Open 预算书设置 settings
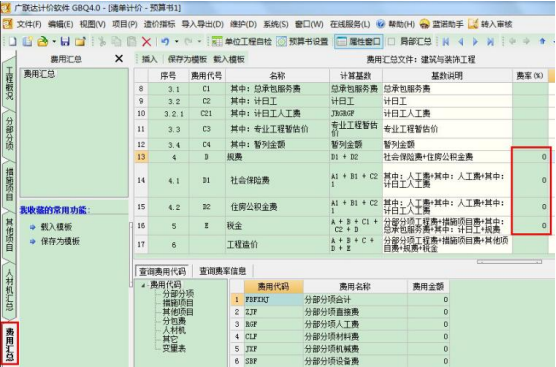Image resolution: width=556 pixels, height=367 pixels. pyautogui.click(x=302, y=41)
